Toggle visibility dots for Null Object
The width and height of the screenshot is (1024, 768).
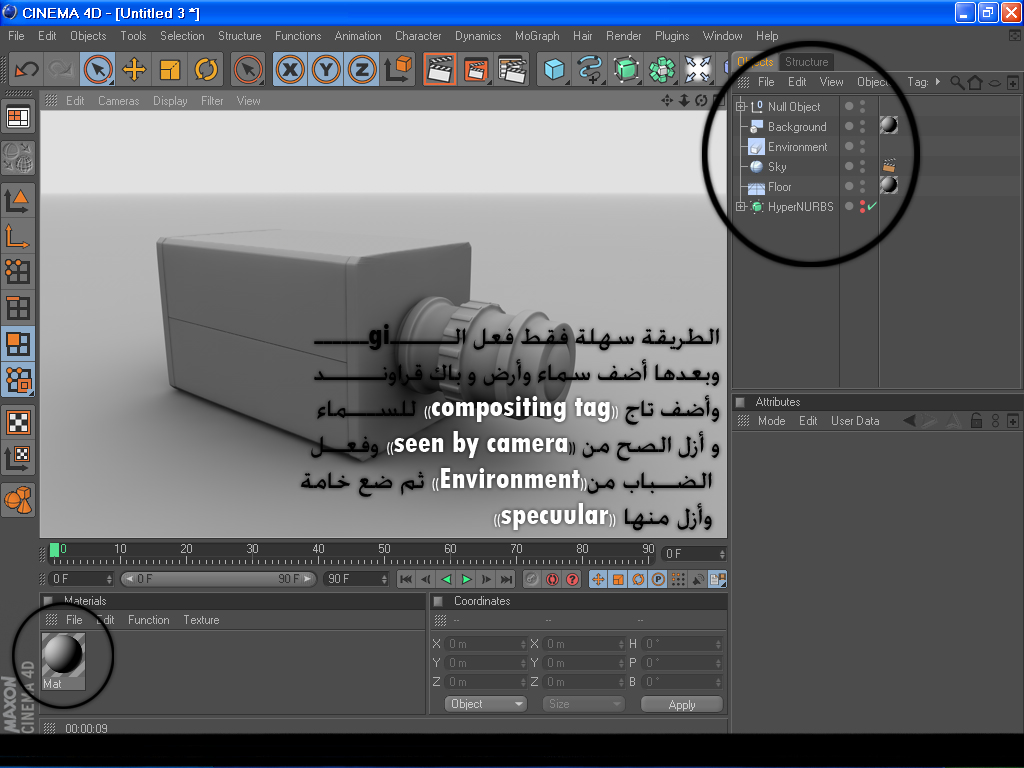(863, 106)
